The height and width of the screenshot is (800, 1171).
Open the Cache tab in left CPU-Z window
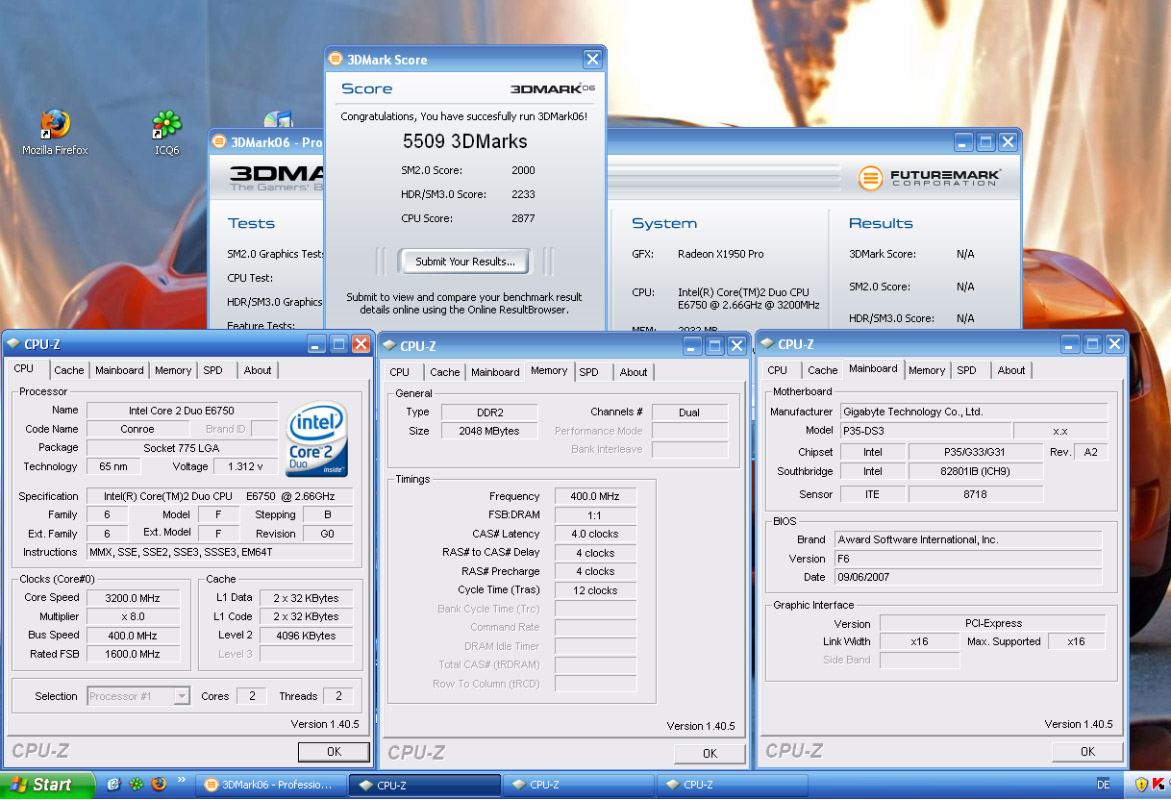[x=69, y=370]
